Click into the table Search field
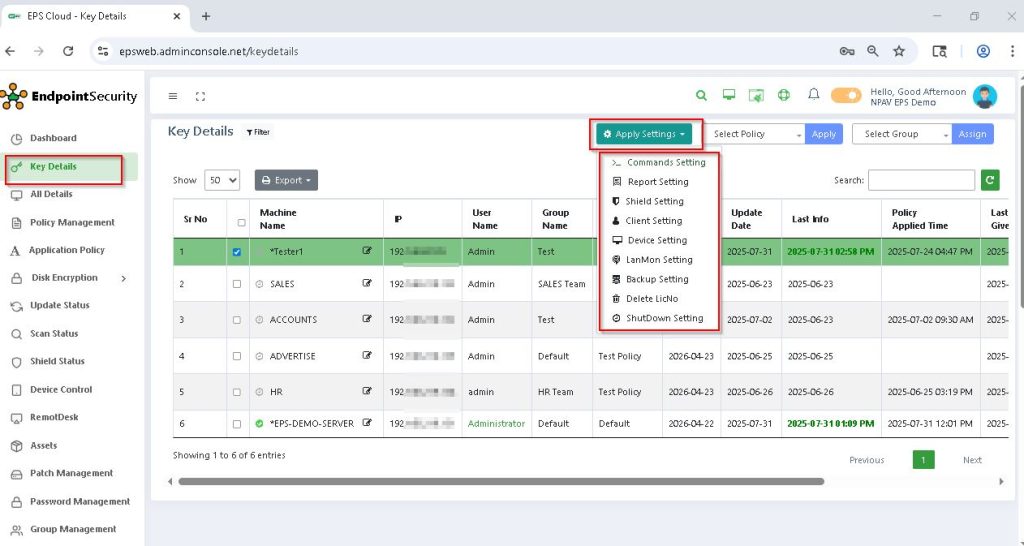Screen dimensions: 1024x546 coord(921,180)
